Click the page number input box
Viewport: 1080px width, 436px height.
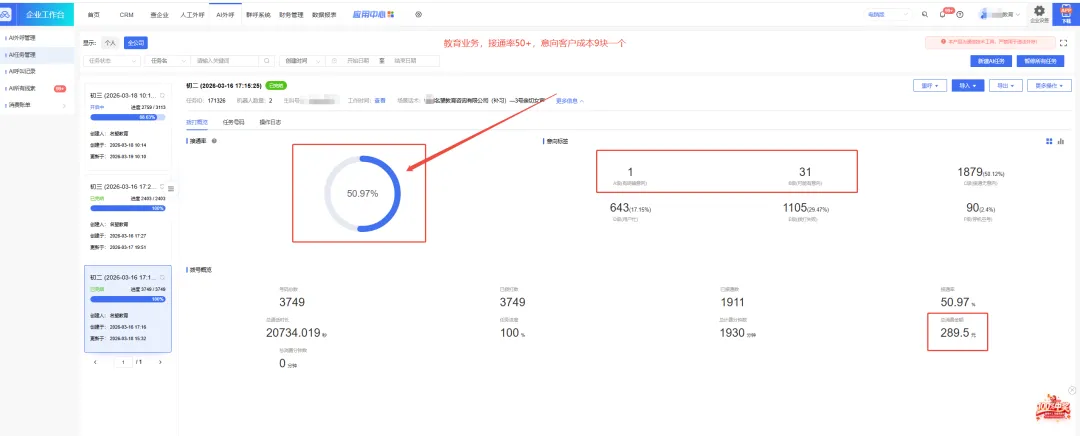point(123,362)
